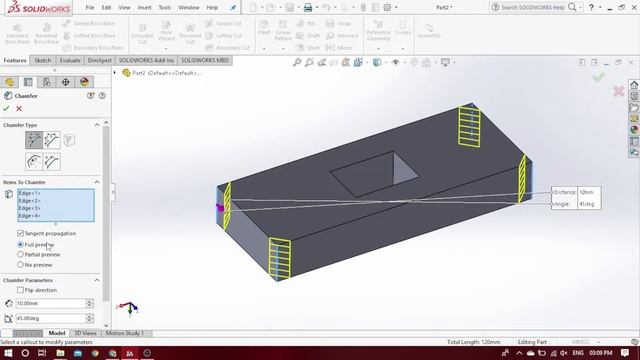Confirm feature with green check in viewport corner
Screen dimensions: 640x360
[598, 77]
